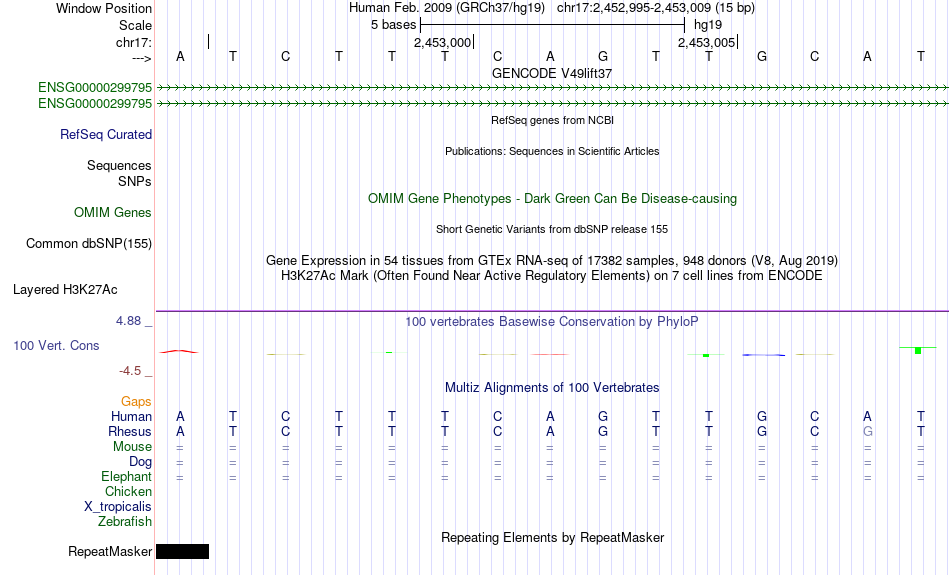Viewport: 950px width, 575px height.
Task: Click the -4.5 lower PhyloP scale value
Action: pos(130,371)
